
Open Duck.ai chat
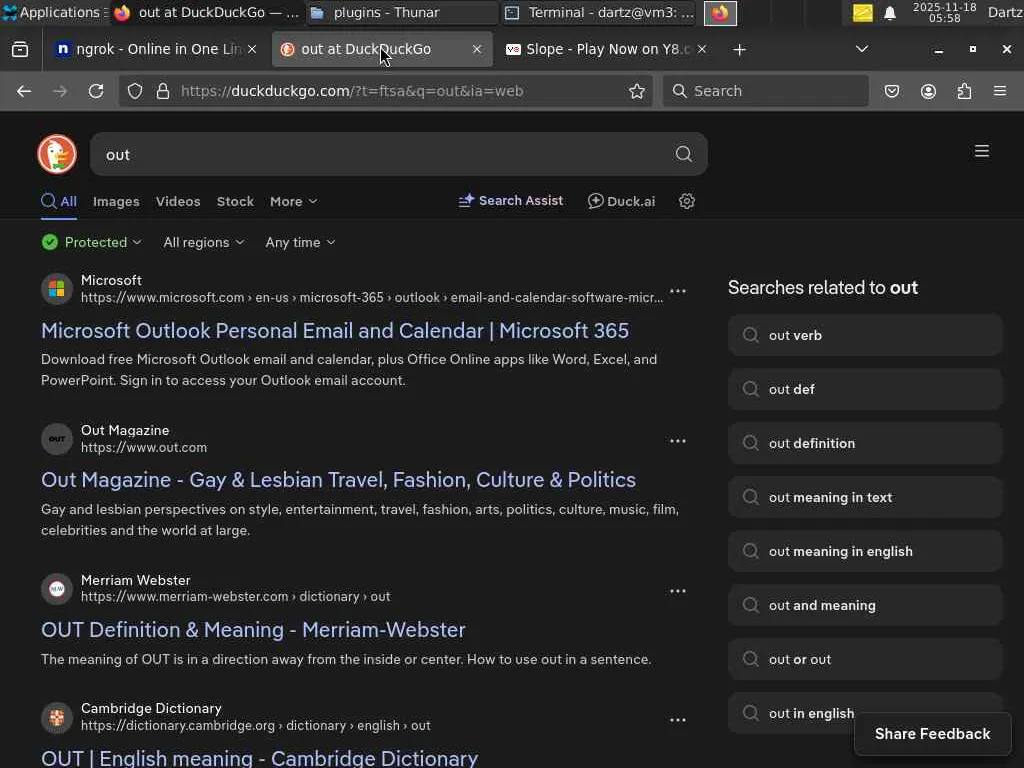point(621,201)
